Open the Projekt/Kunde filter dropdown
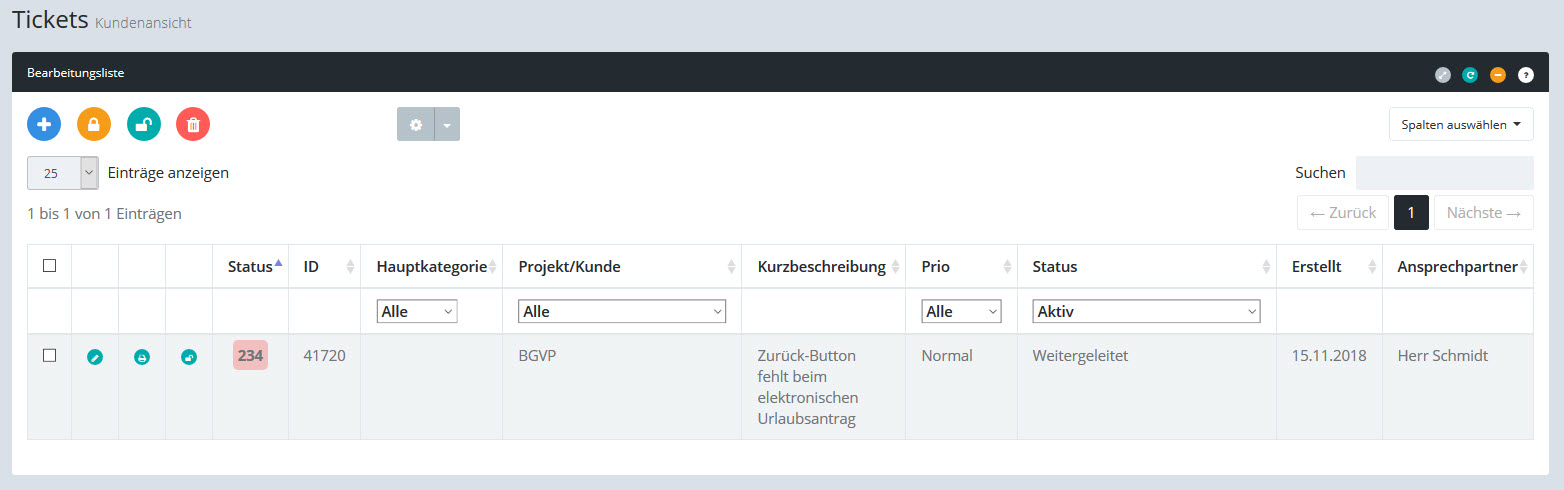1564x490 pixels. point(622,312)
